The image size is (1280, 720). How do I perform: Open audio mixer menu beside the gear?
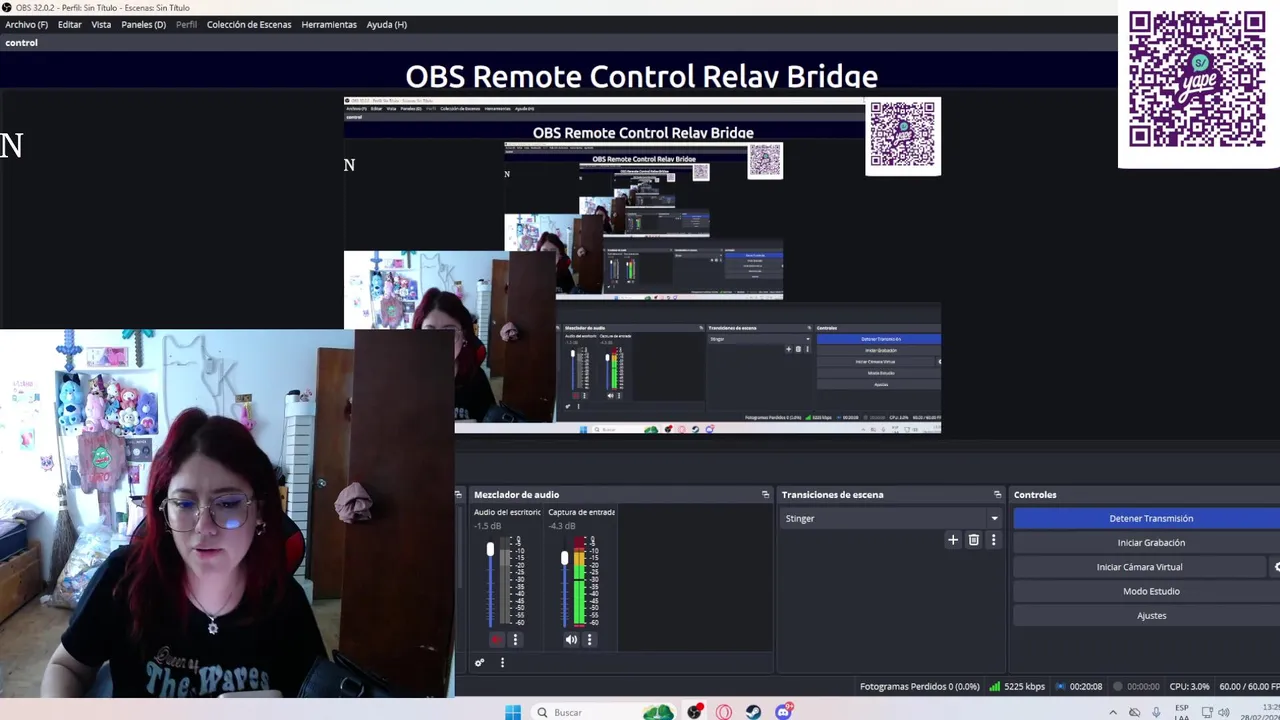pyautogui.click(x=502, y=662)
